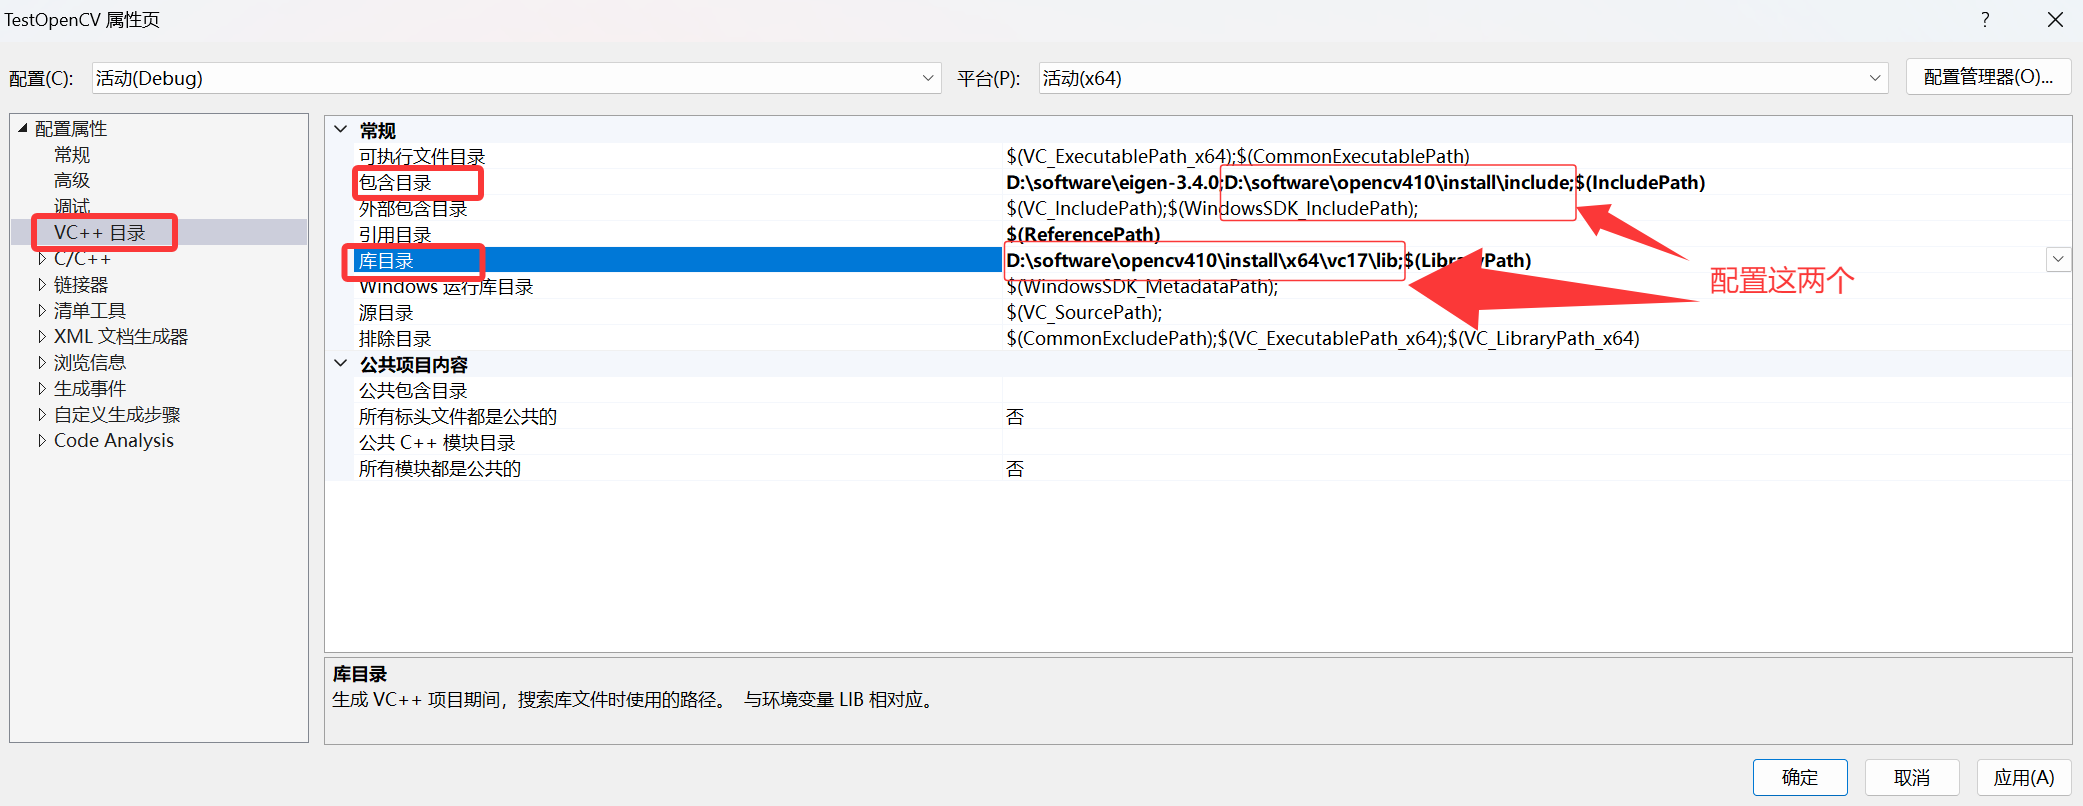Screen dimensions: 2083x806
Task: Close the TestOpenCV 属性页 dialog
Action: point(2055,20)
